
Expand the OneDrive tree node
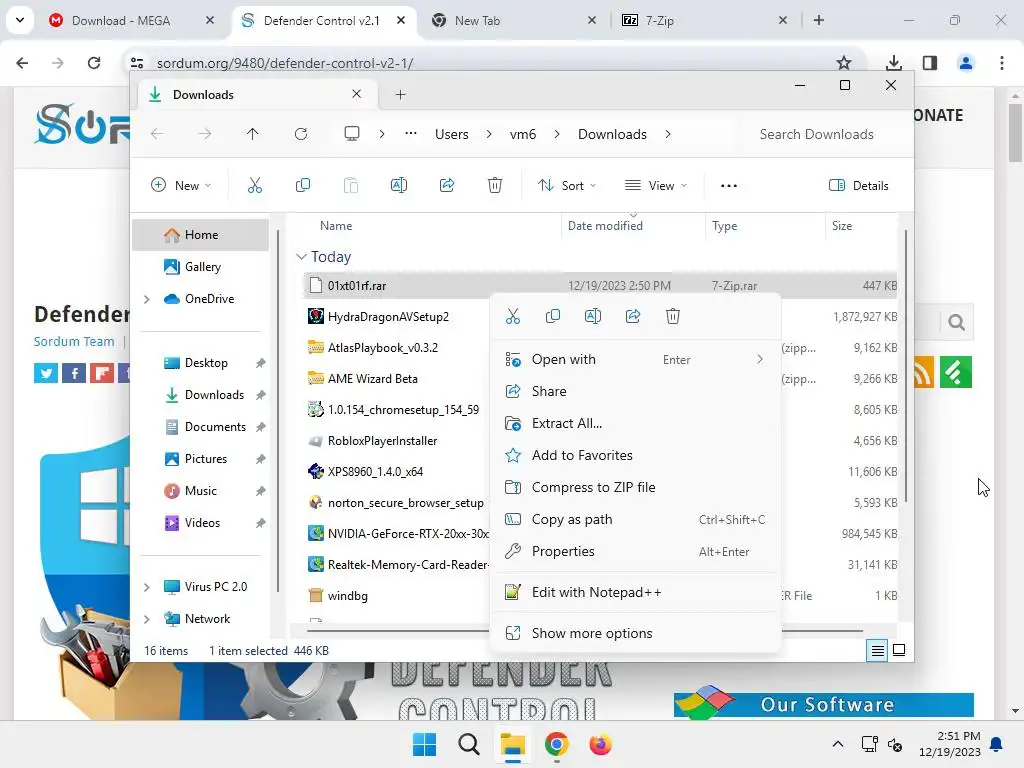coord(147,299)
